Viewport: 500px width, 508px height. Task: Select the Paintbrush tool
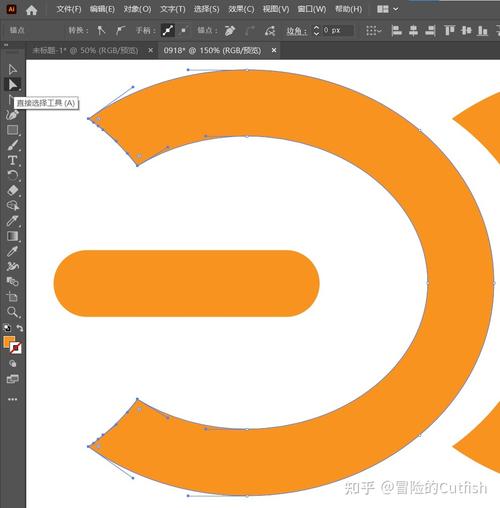(x=12, y=145)
